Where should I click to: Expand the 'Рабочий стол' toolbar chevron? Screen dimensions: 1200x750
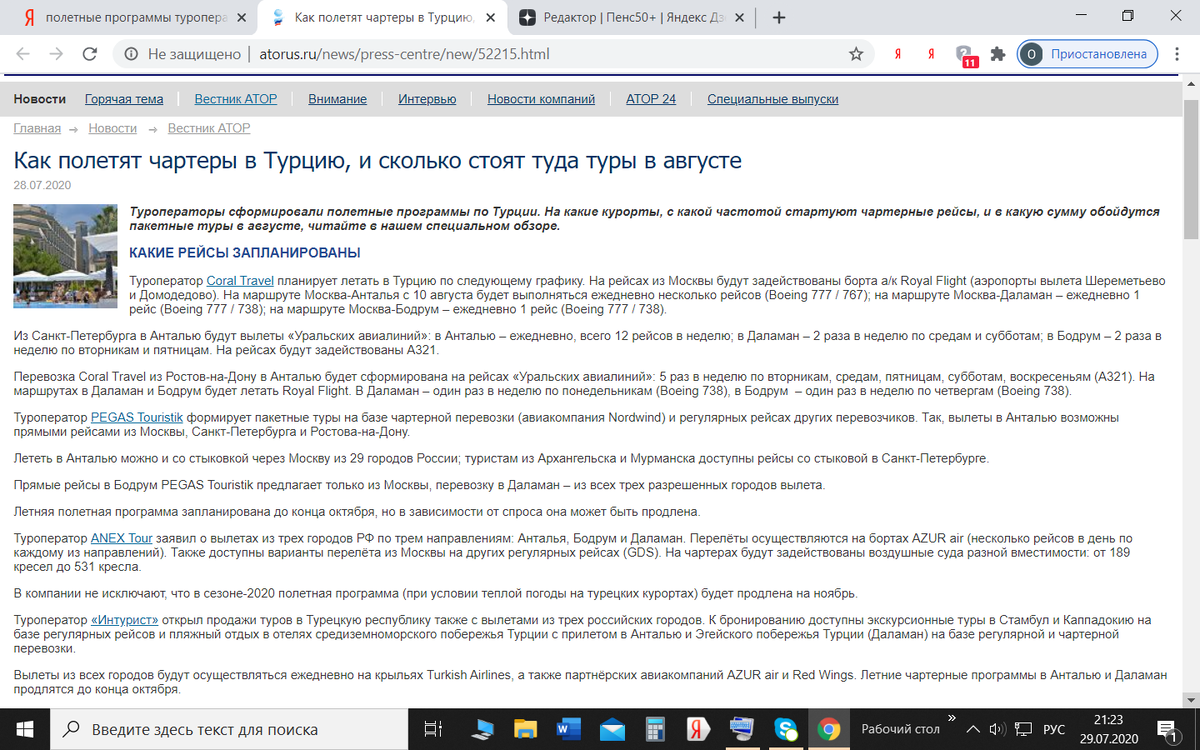(x=952, y=718)
